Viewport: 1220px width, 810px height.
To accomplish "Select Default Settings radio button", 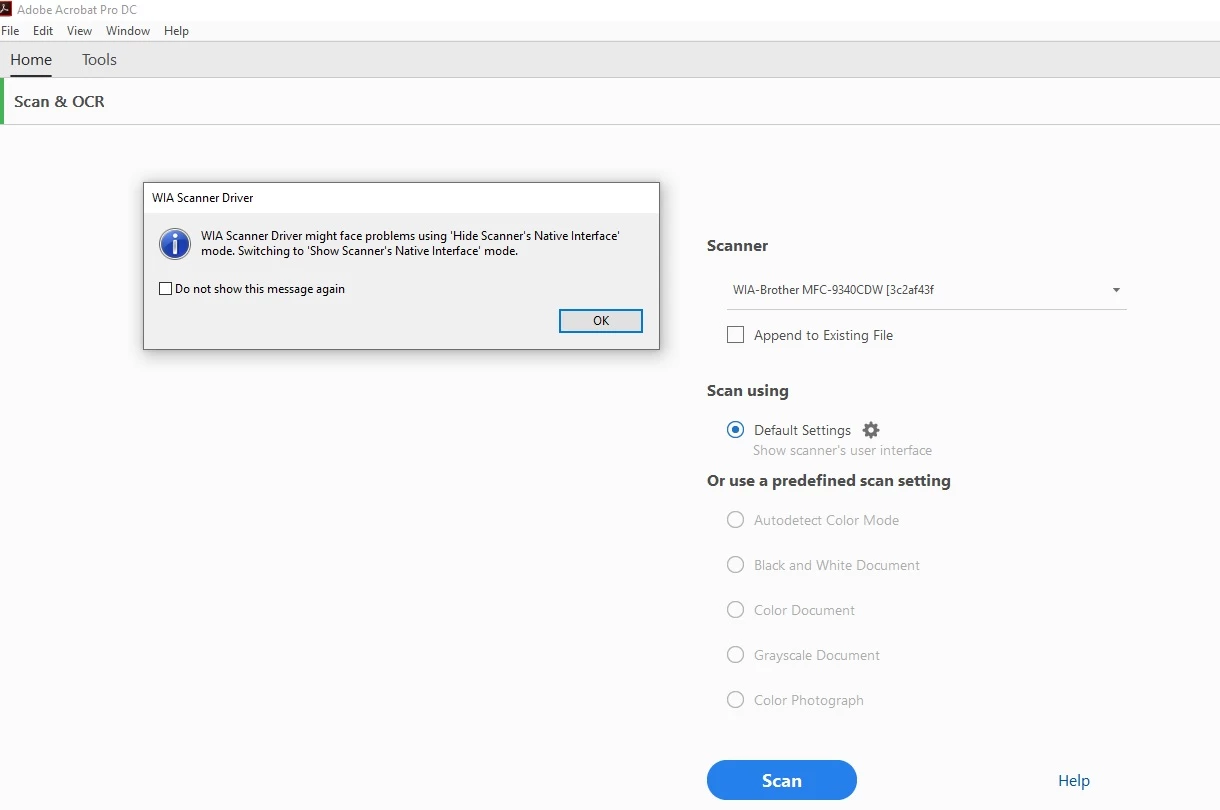I will [x=736, y=430].
